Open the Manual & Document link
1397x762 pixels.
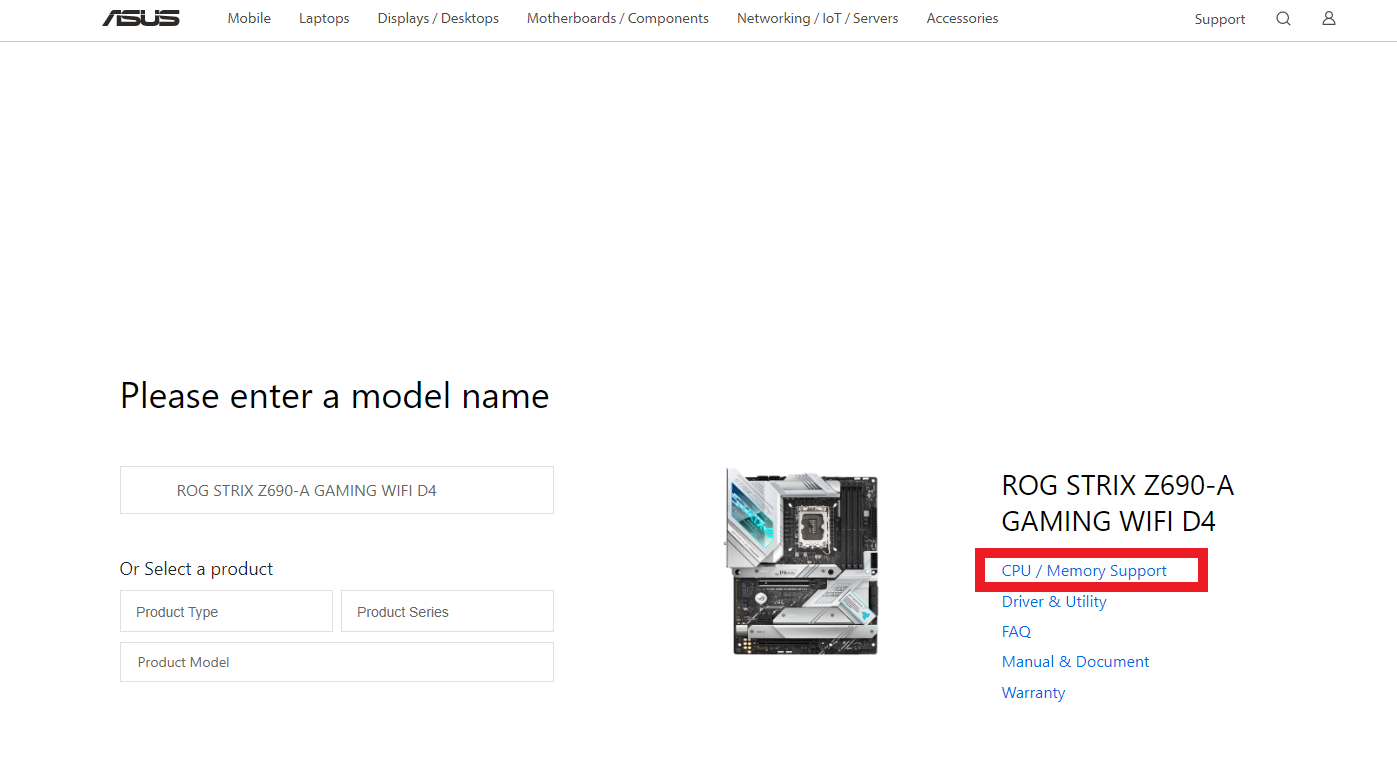click(1075, 661)
